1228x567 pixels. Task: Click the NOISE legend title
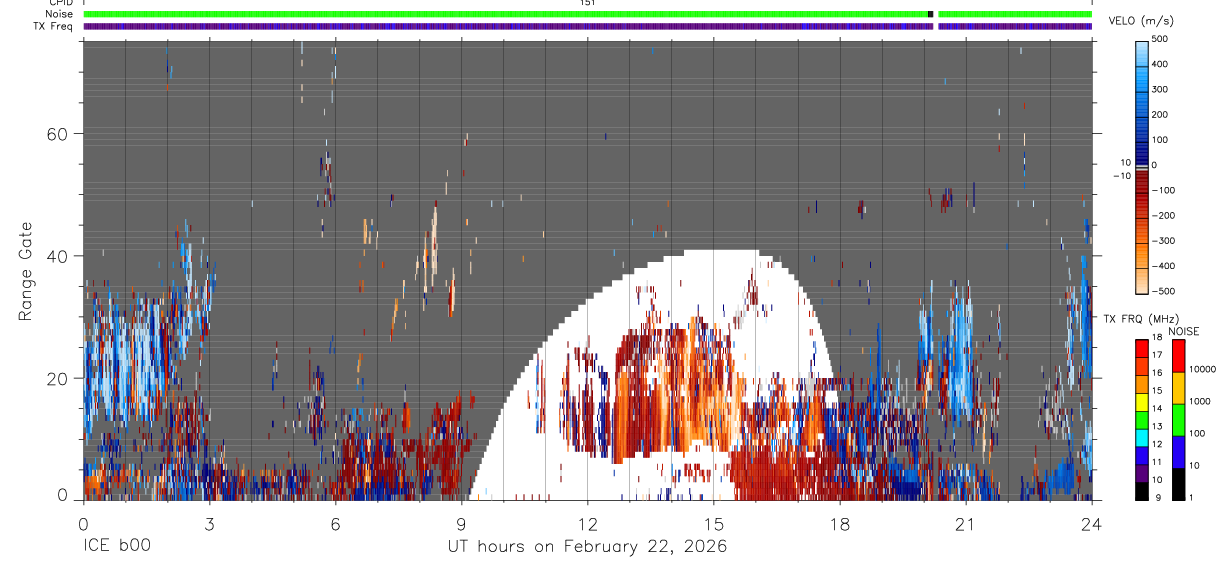point(1184,331)
